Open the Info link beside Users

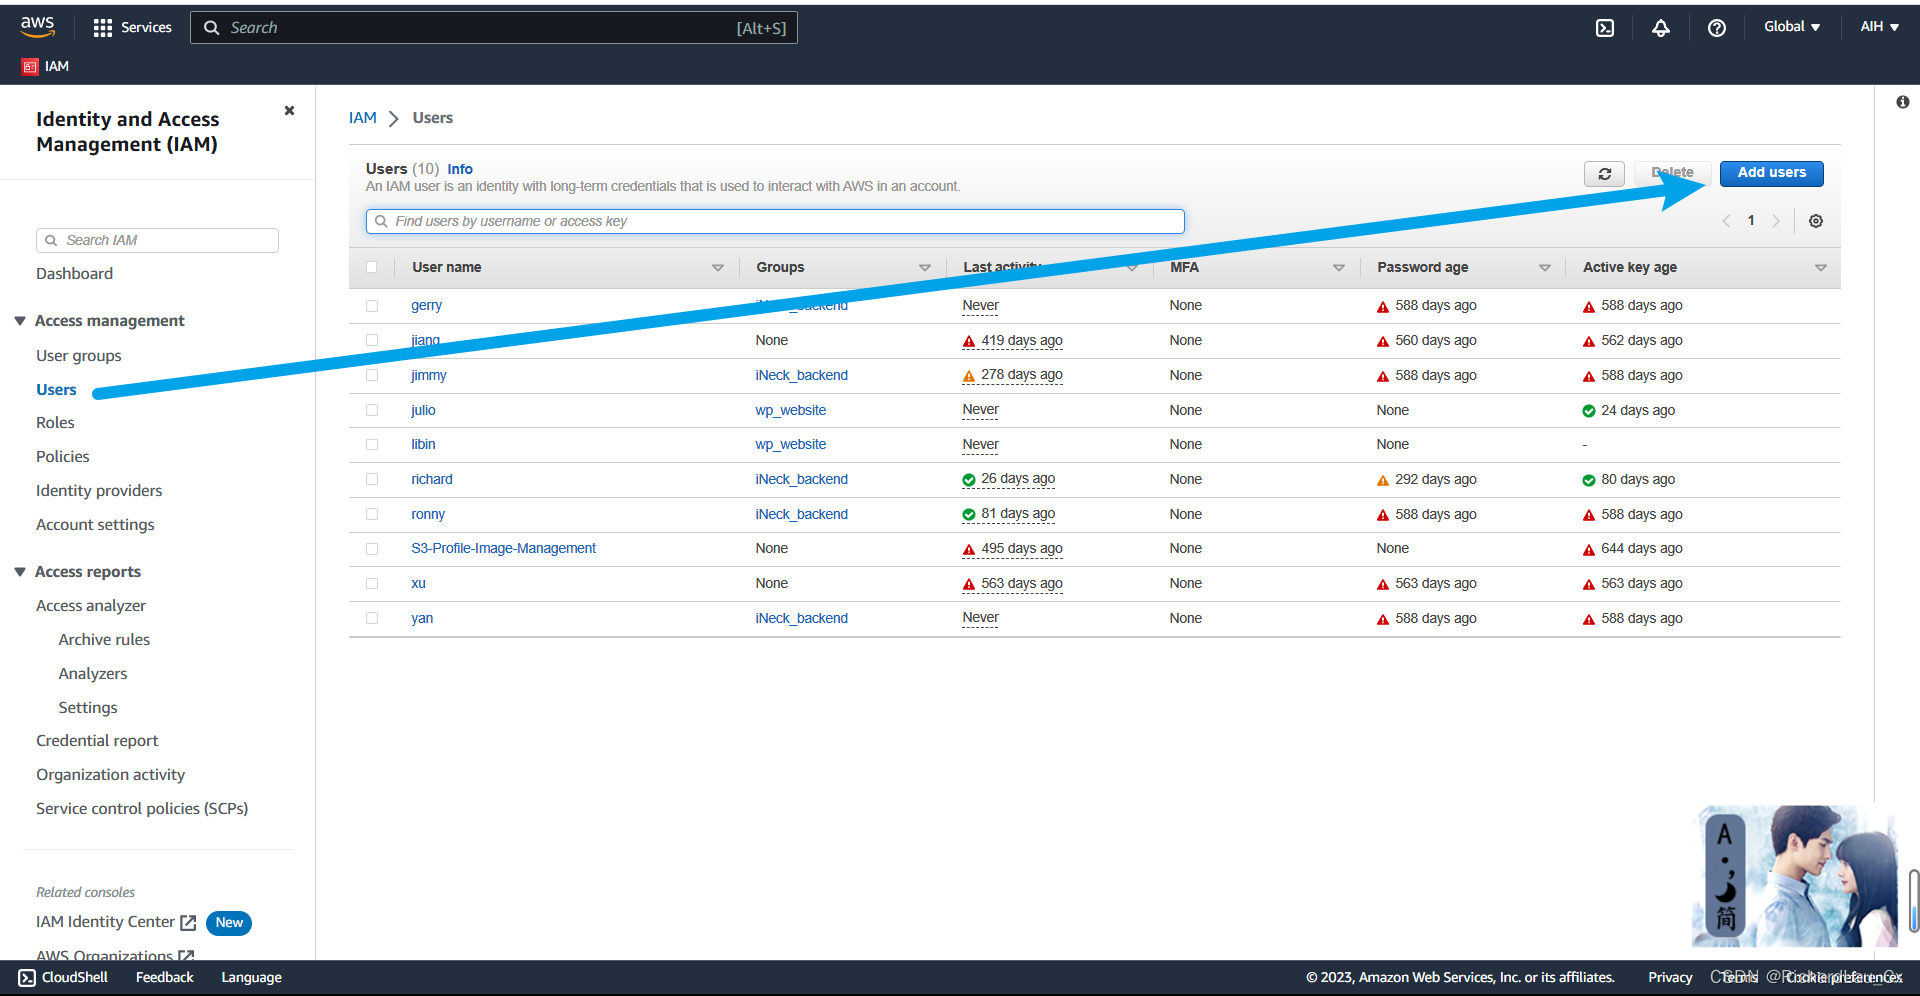click(x=460, y=169)
